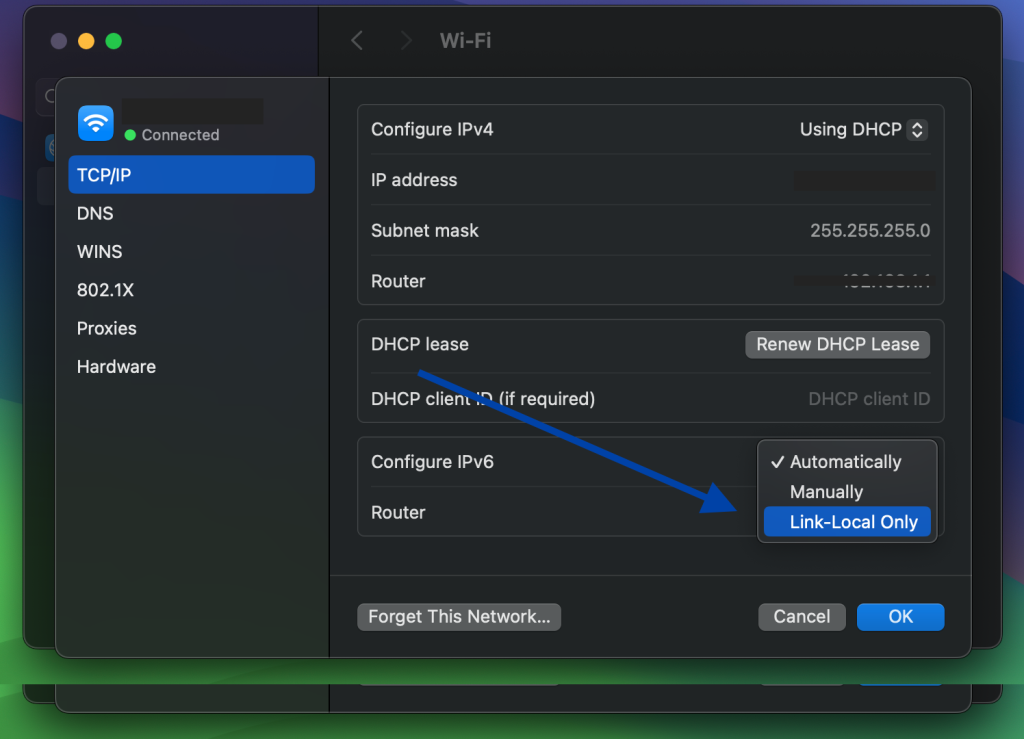Click the forward navigation chevron at top
Viewport: 1024px width, 739px height.
pyautogui.click(x=407, y=40)
